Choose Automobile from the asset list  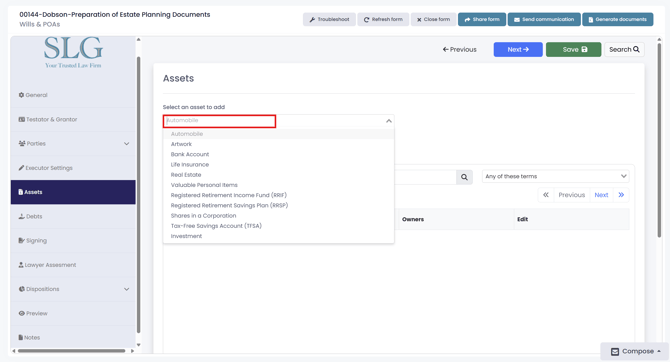click(x=279, y=134)
